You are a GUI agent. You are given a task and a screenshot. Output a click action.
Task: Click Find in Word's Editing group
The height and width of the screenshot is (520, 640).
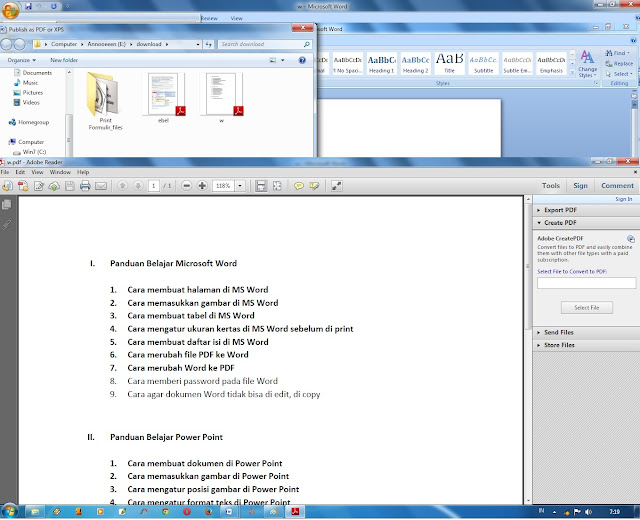[x=618, y=53]
